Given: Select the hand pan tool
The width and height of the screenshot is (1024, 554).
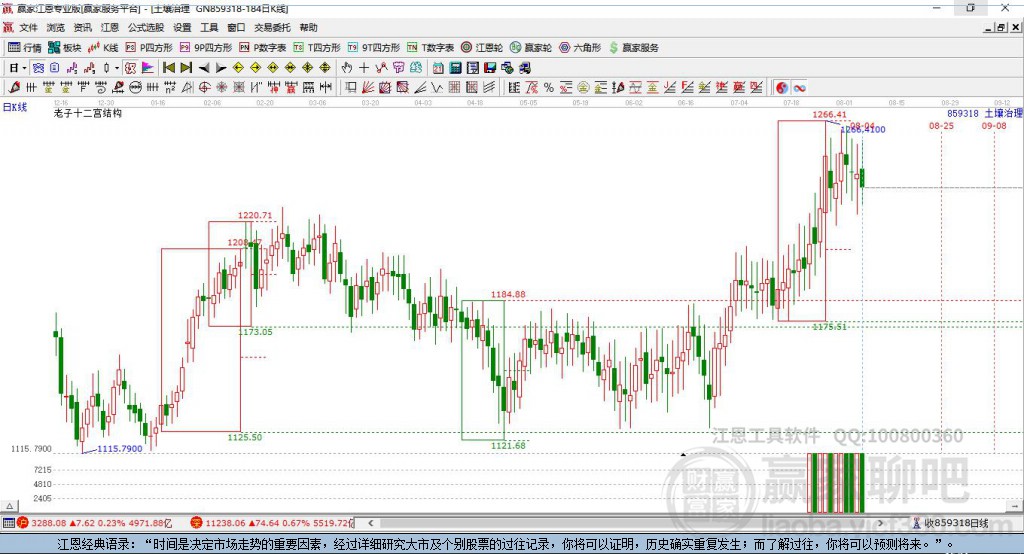Looking at the screenshot, I should [347, 68].
